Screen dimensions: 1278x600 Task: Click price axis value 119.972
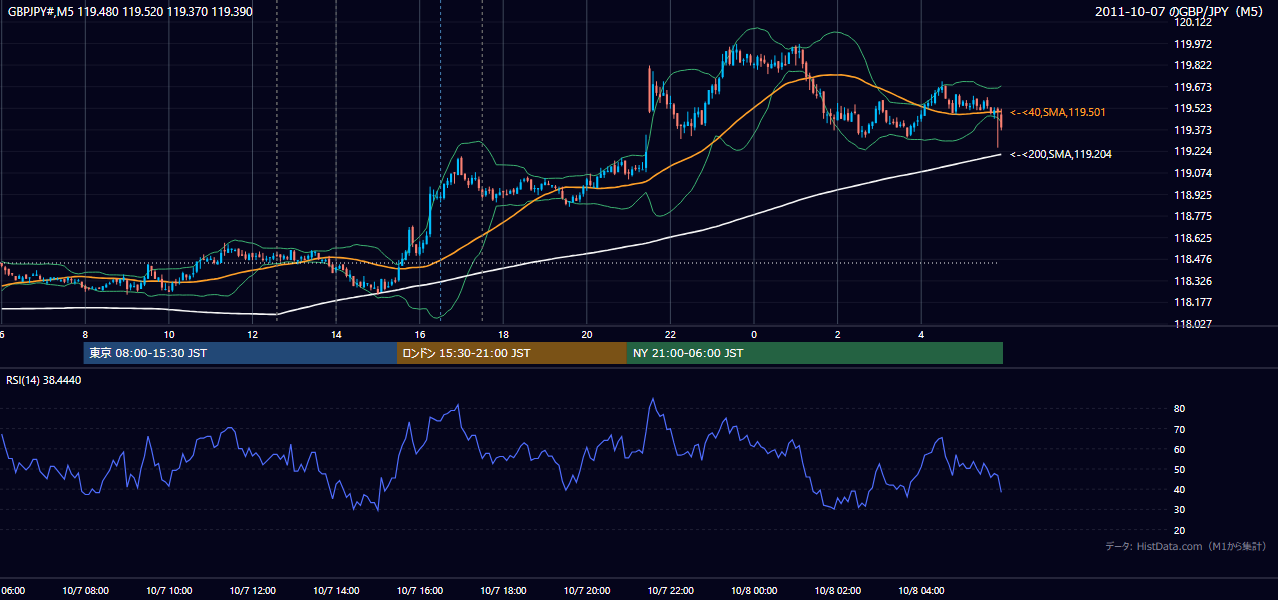click(x=1193, y=44)
